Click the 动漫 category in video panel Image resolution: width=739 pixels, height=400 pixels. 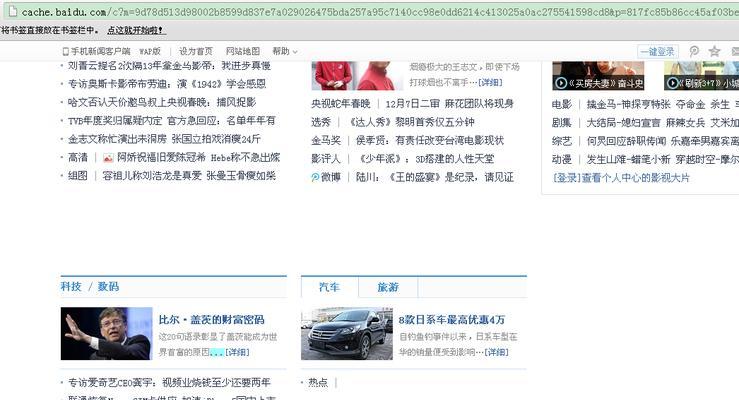click(561, 160)
